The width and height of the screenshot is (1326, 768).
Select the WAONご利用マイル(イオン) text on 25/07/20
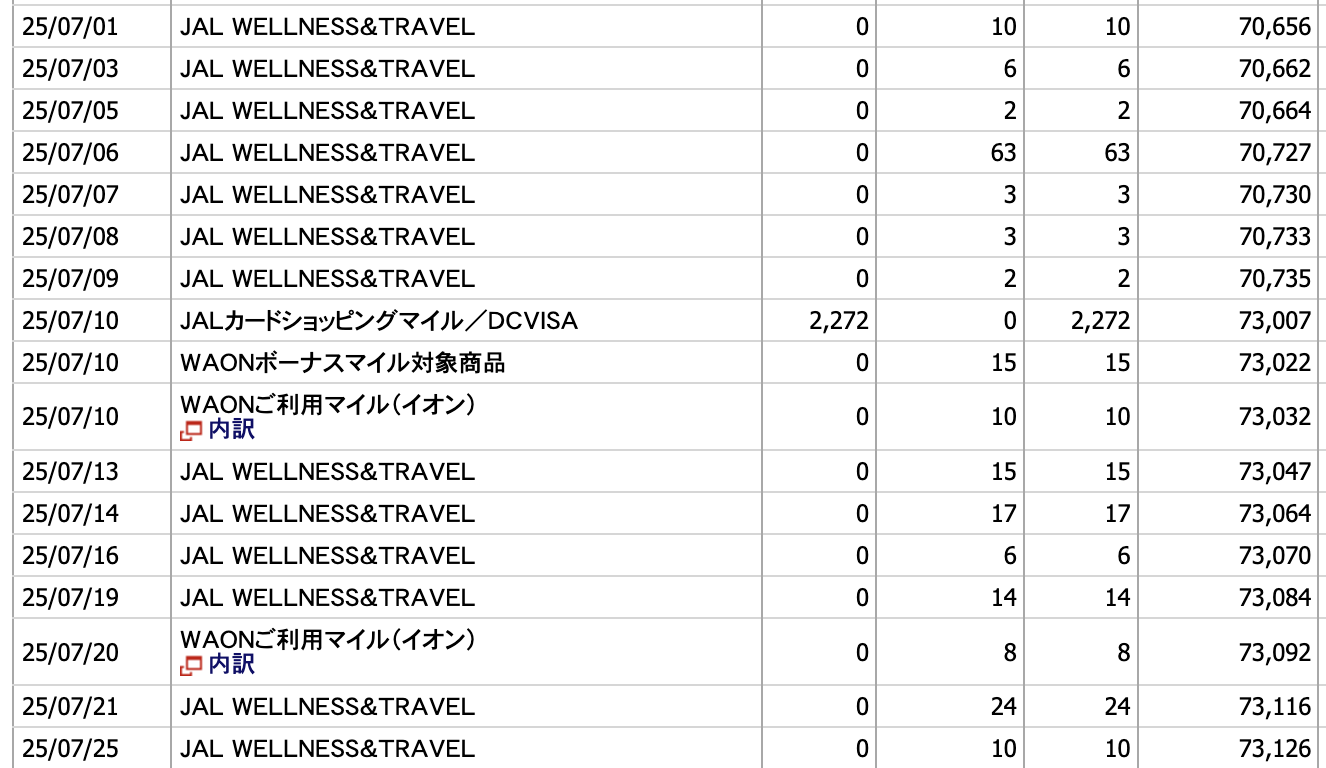pos(327,639)
